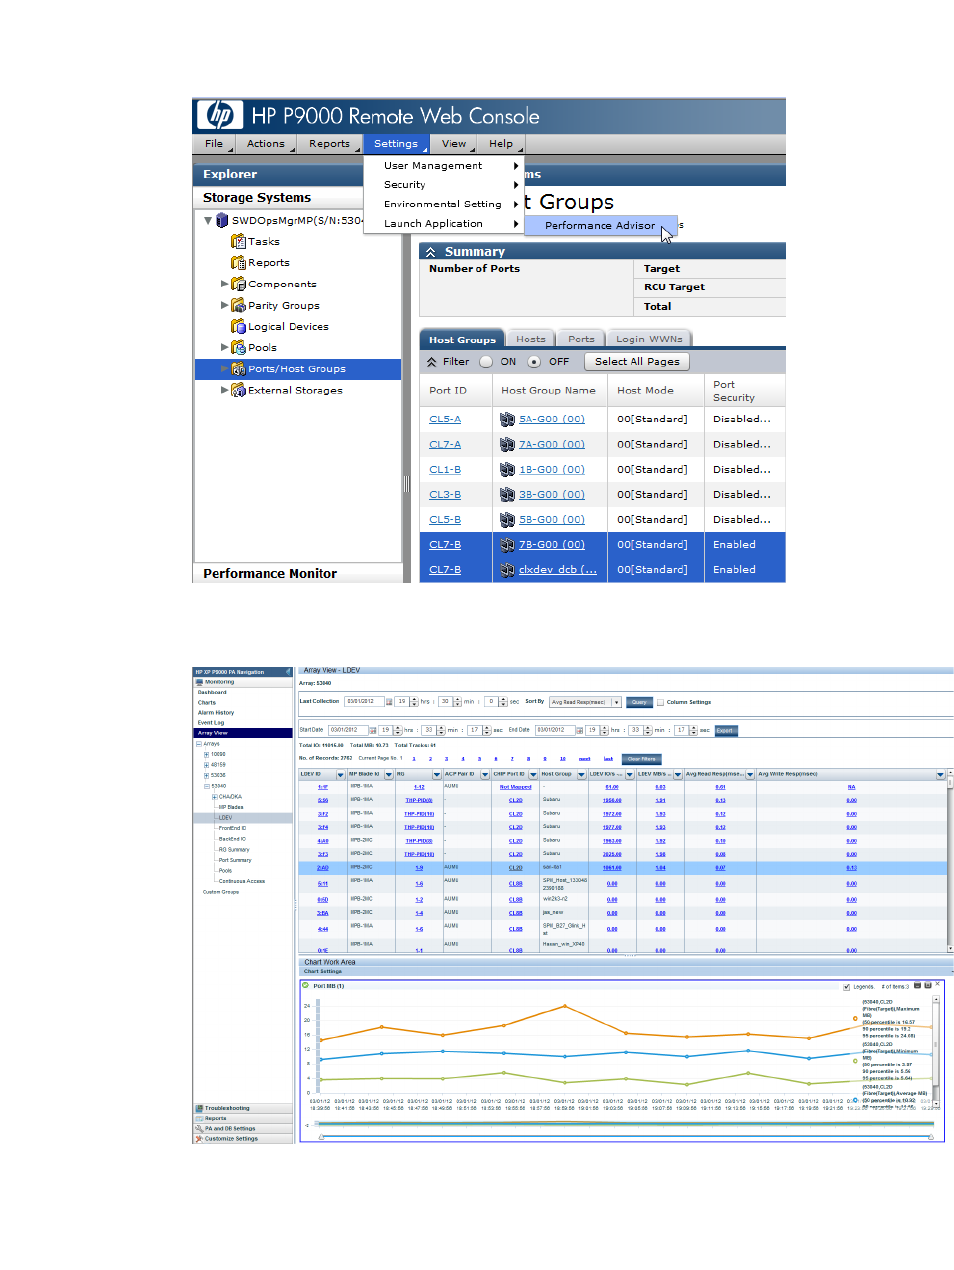This screenshot has width=954, height=1270.
Task: Expand array 10090 in the Arrays tree
Action: coord(206,754)
